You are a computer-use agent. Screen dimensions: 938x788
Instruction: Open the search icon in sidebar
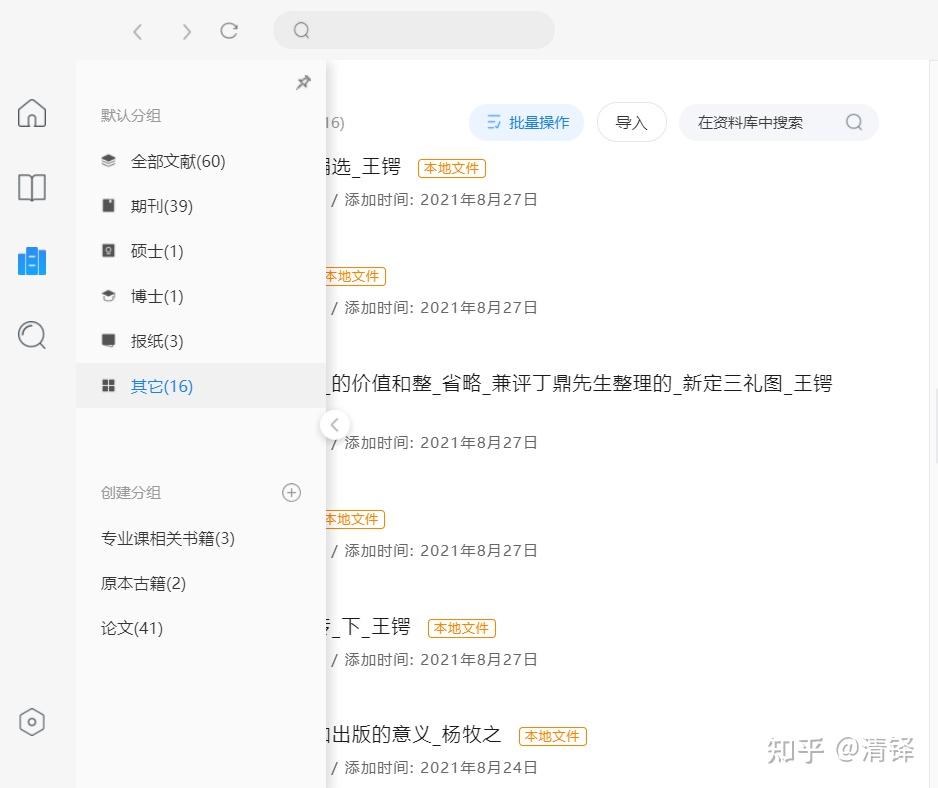pos(32,335)
